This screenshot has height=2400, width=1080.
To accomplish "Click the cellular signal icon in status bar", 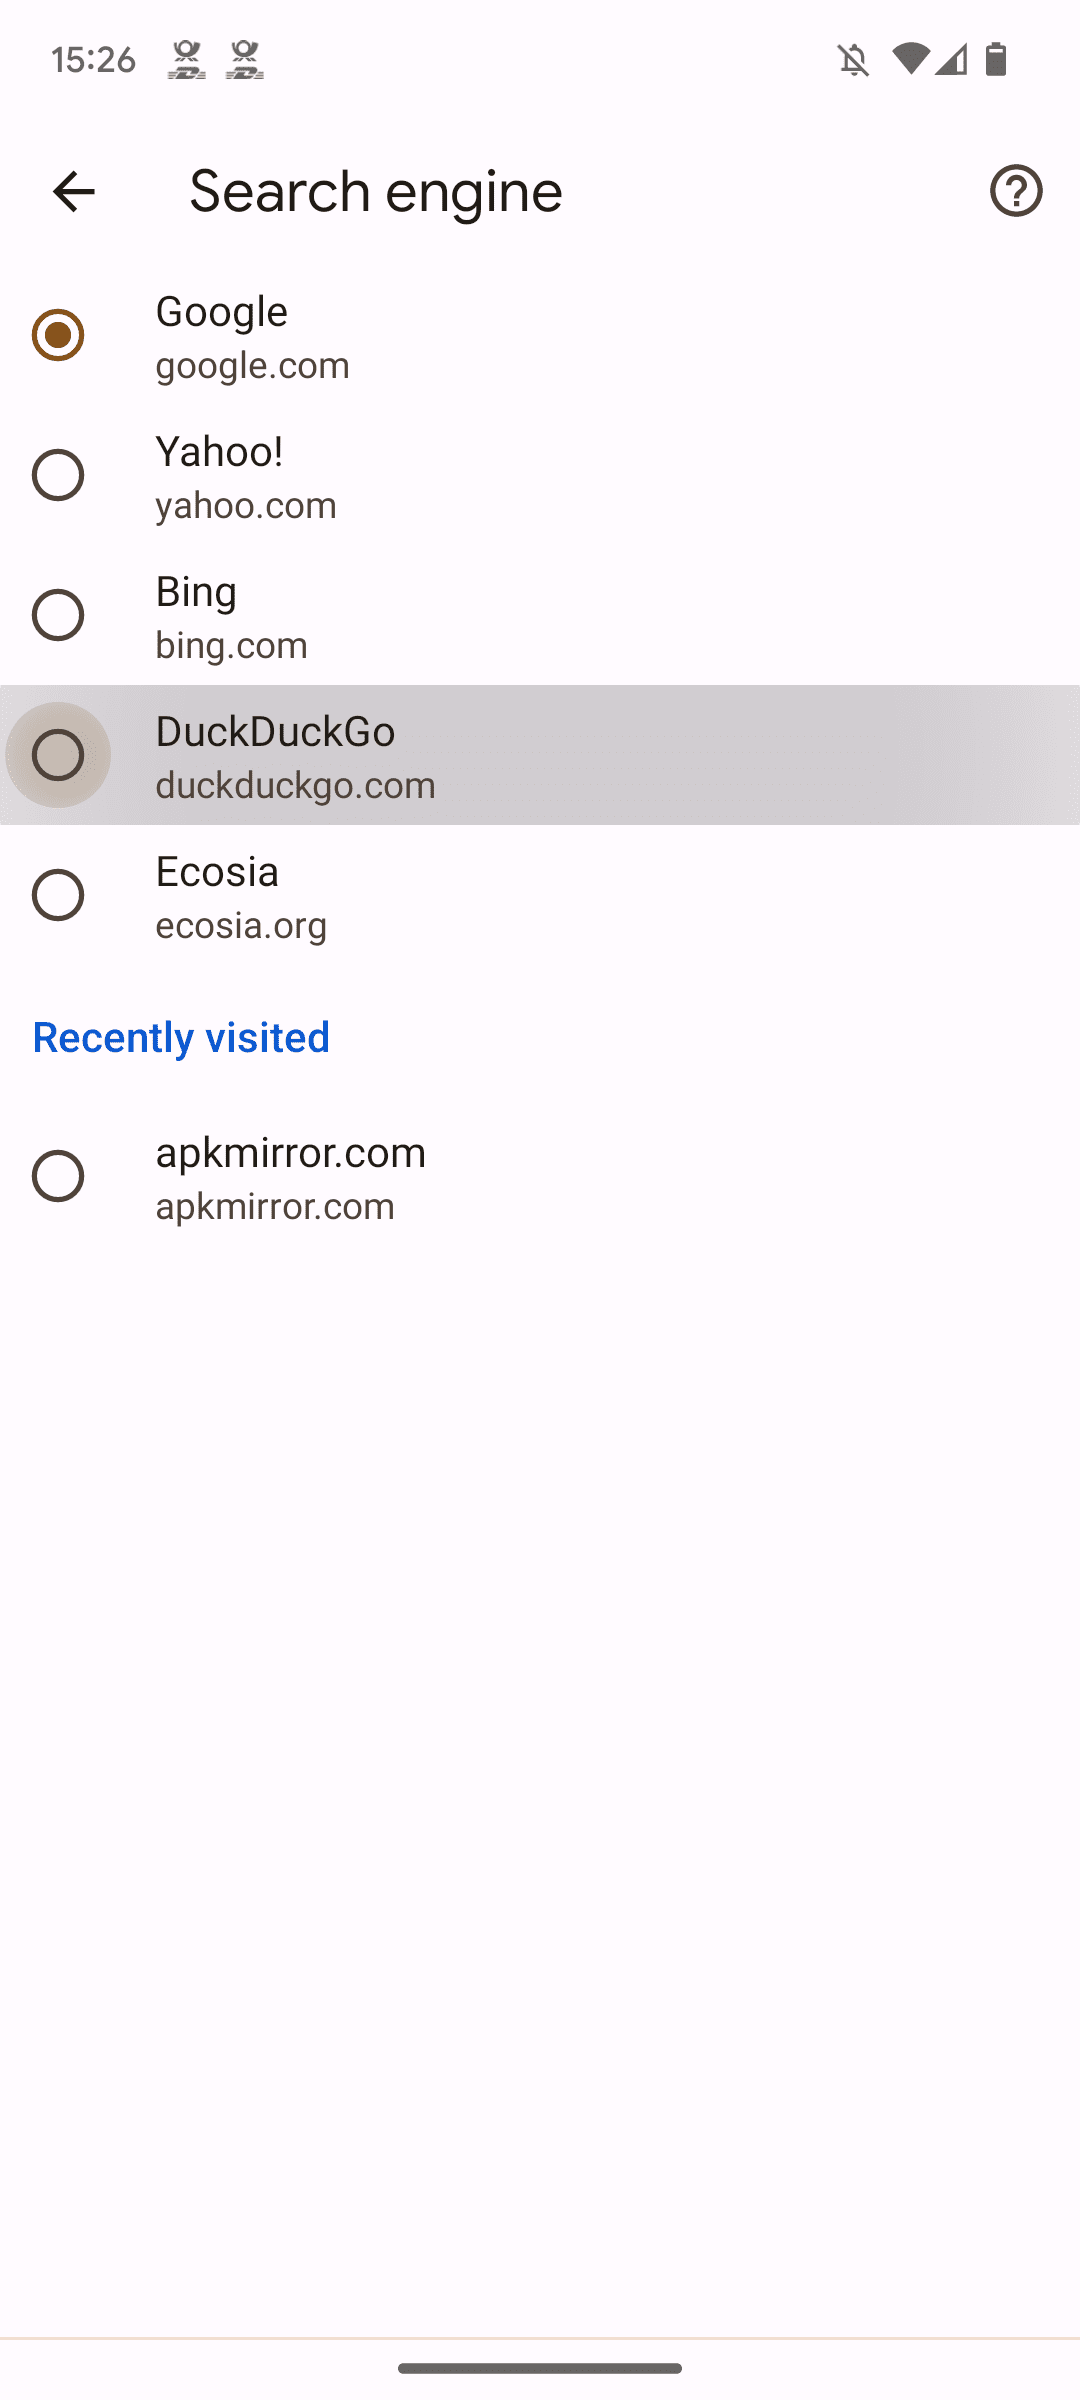I will click(950, 60).
